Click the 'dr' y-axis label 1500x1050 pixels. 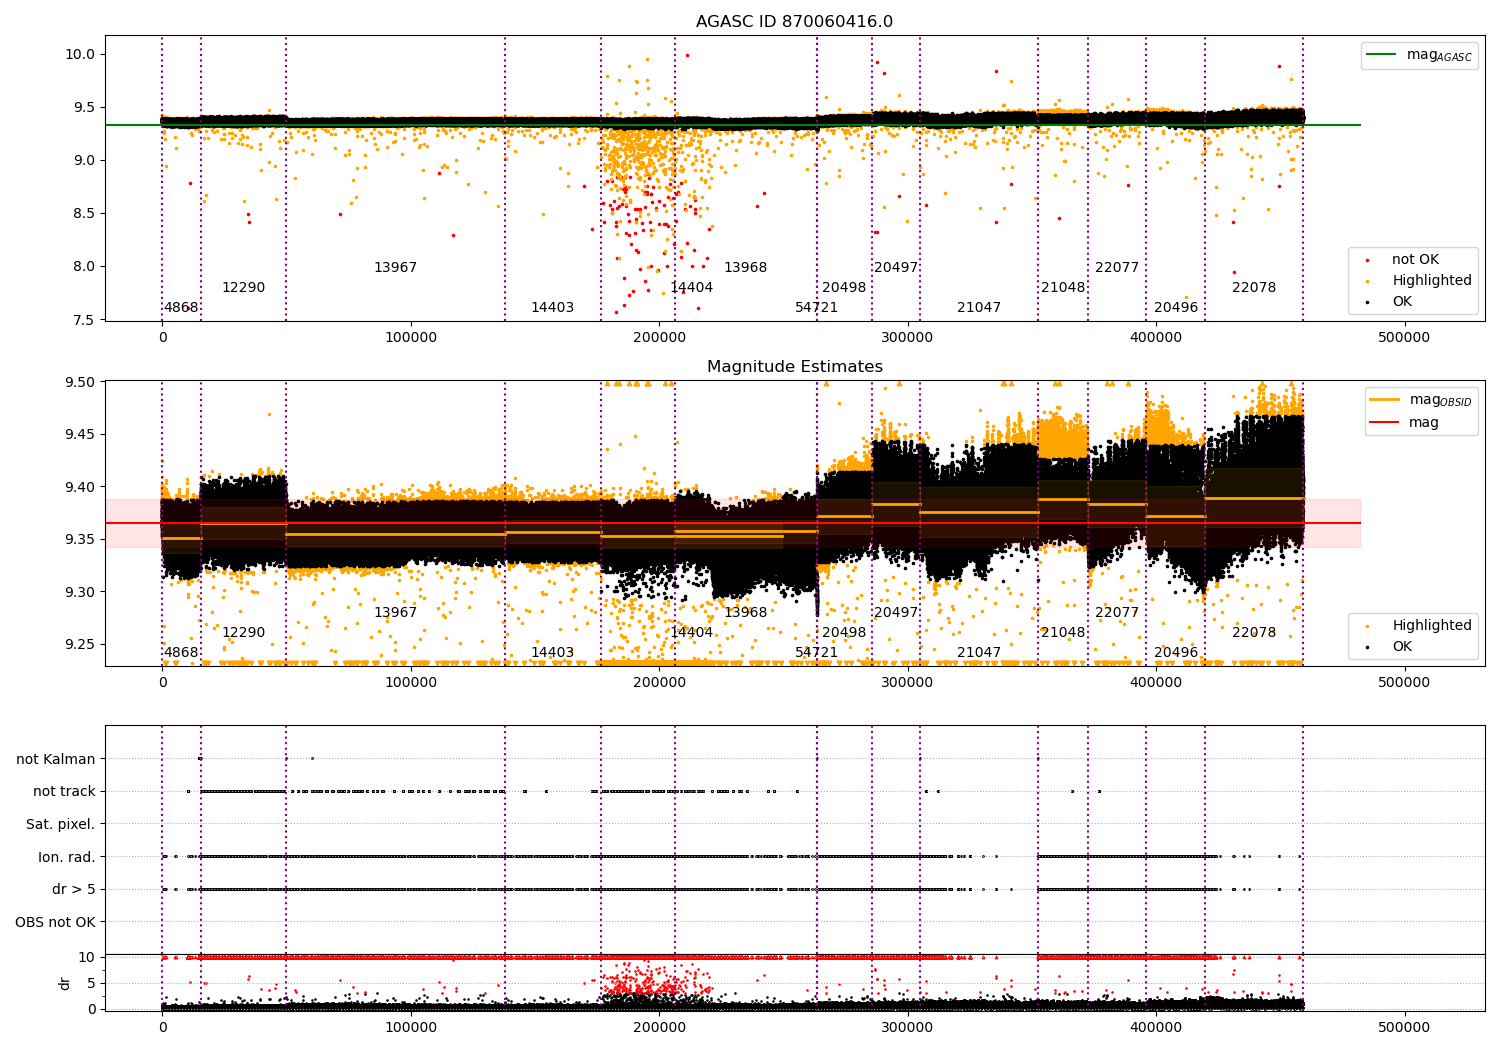pos(65,983)
